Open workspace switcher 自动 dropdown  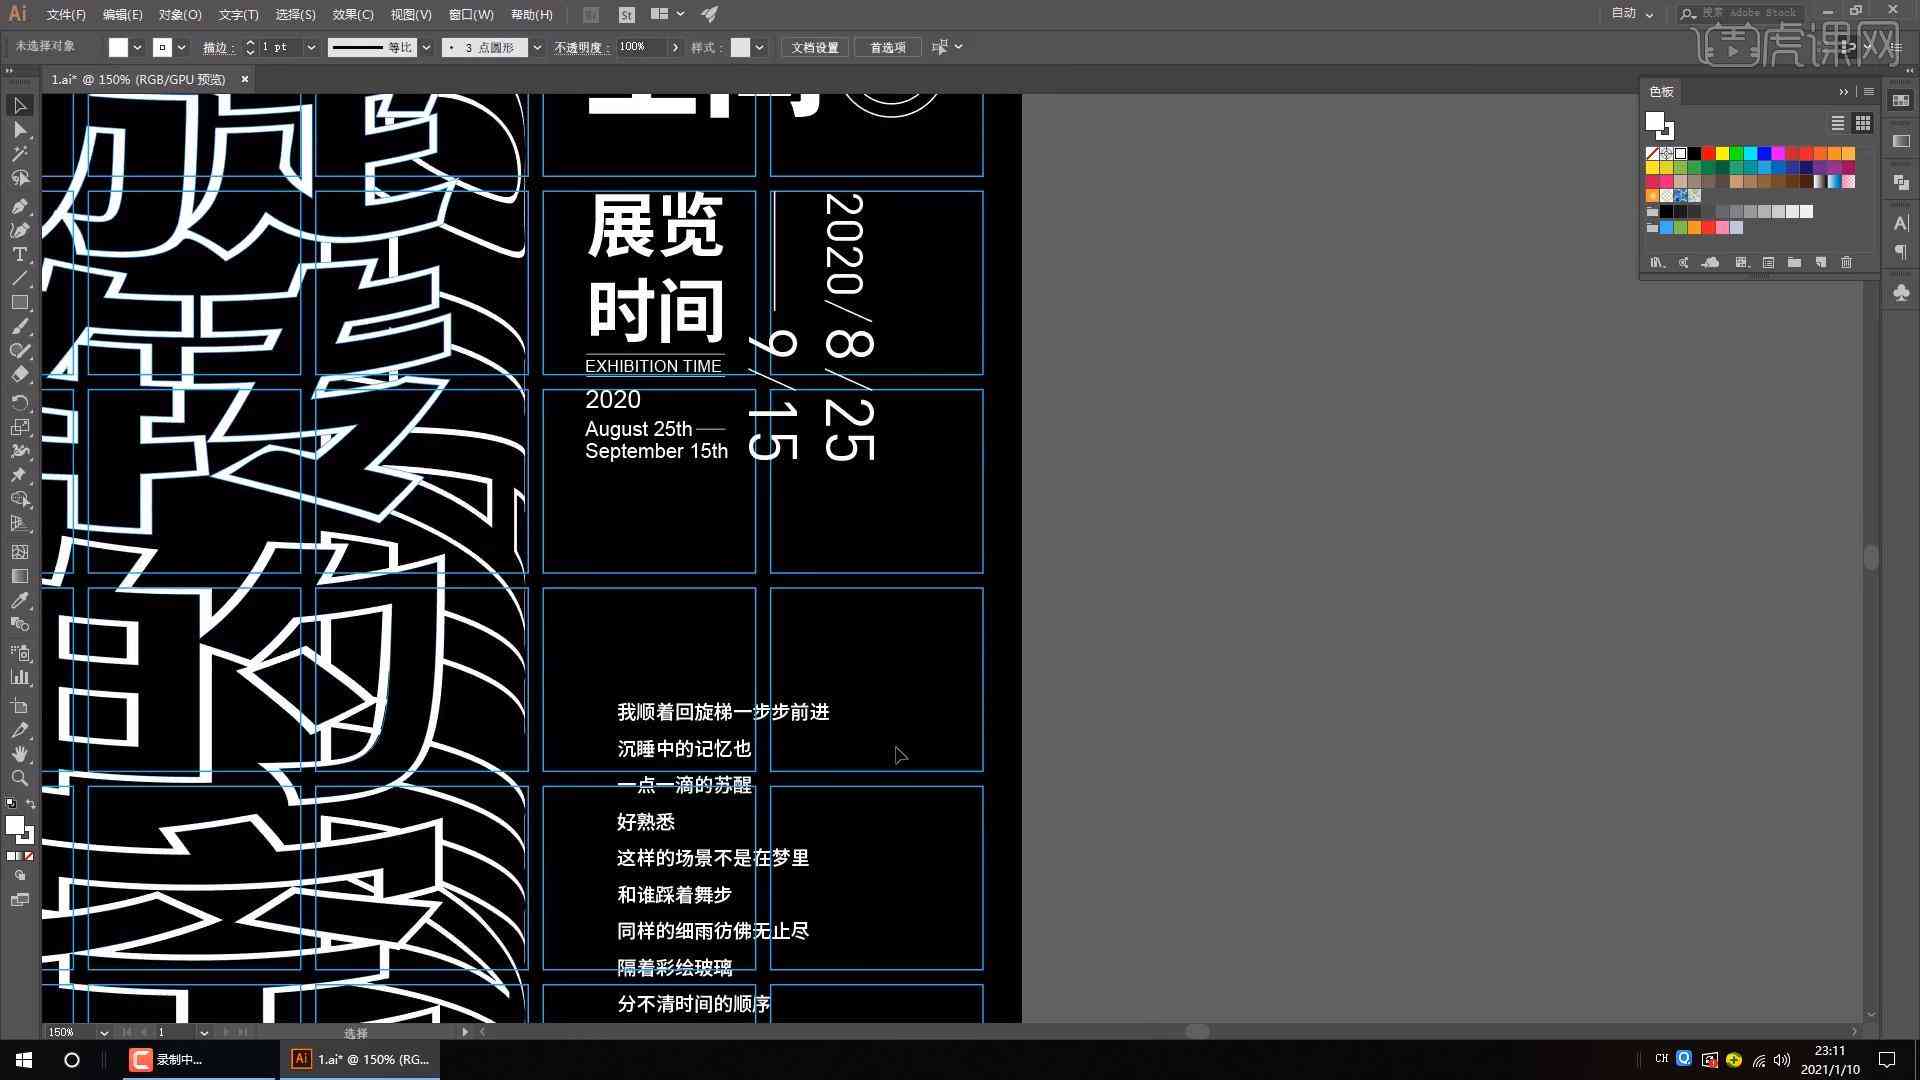(1632, 14)
